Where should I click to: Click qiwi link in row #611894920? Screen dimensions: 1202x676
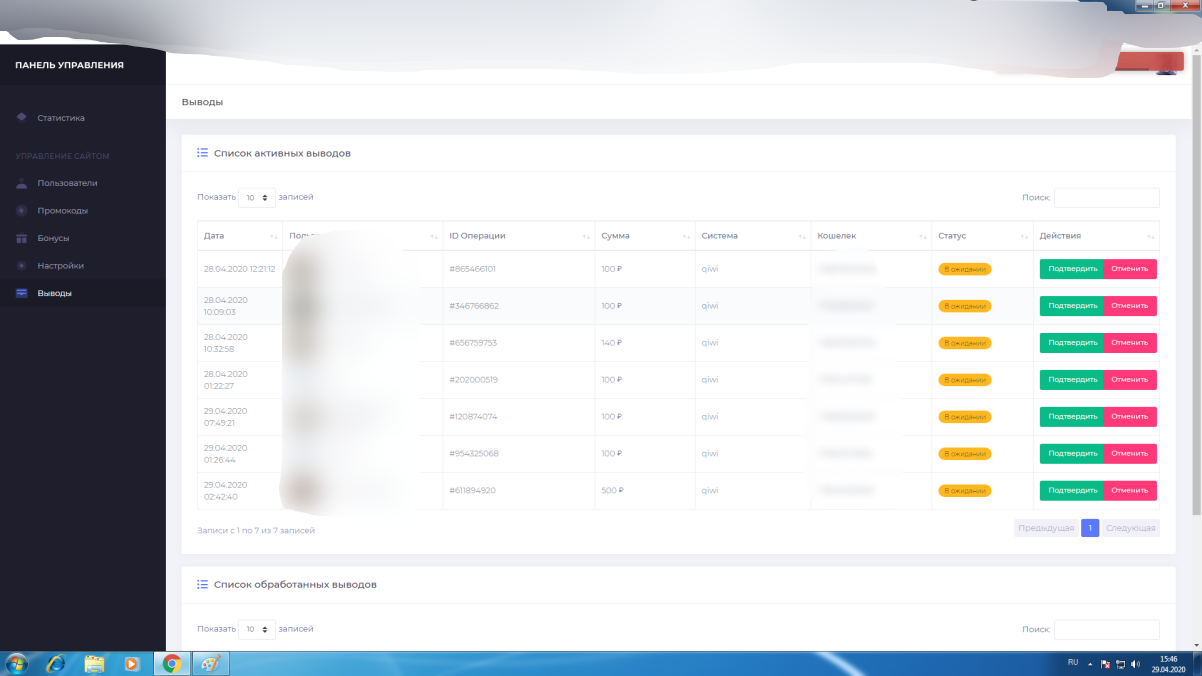[x=709, y=491]
